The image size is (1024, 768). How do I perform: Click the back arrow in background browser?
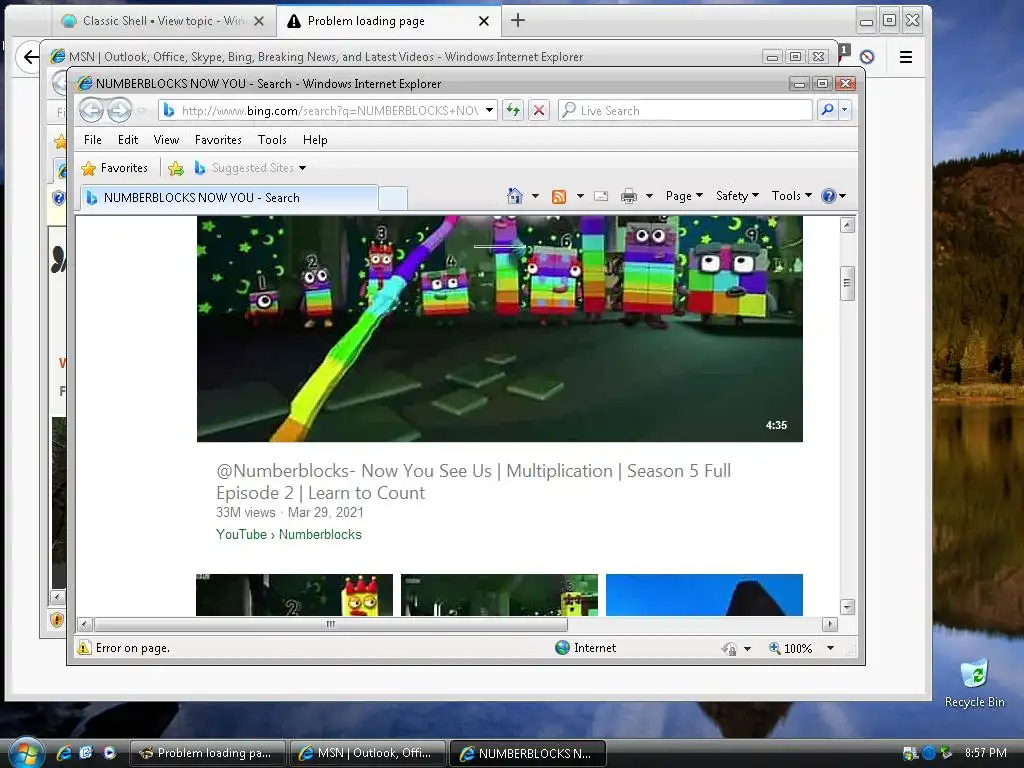click(x=31, y=57)
